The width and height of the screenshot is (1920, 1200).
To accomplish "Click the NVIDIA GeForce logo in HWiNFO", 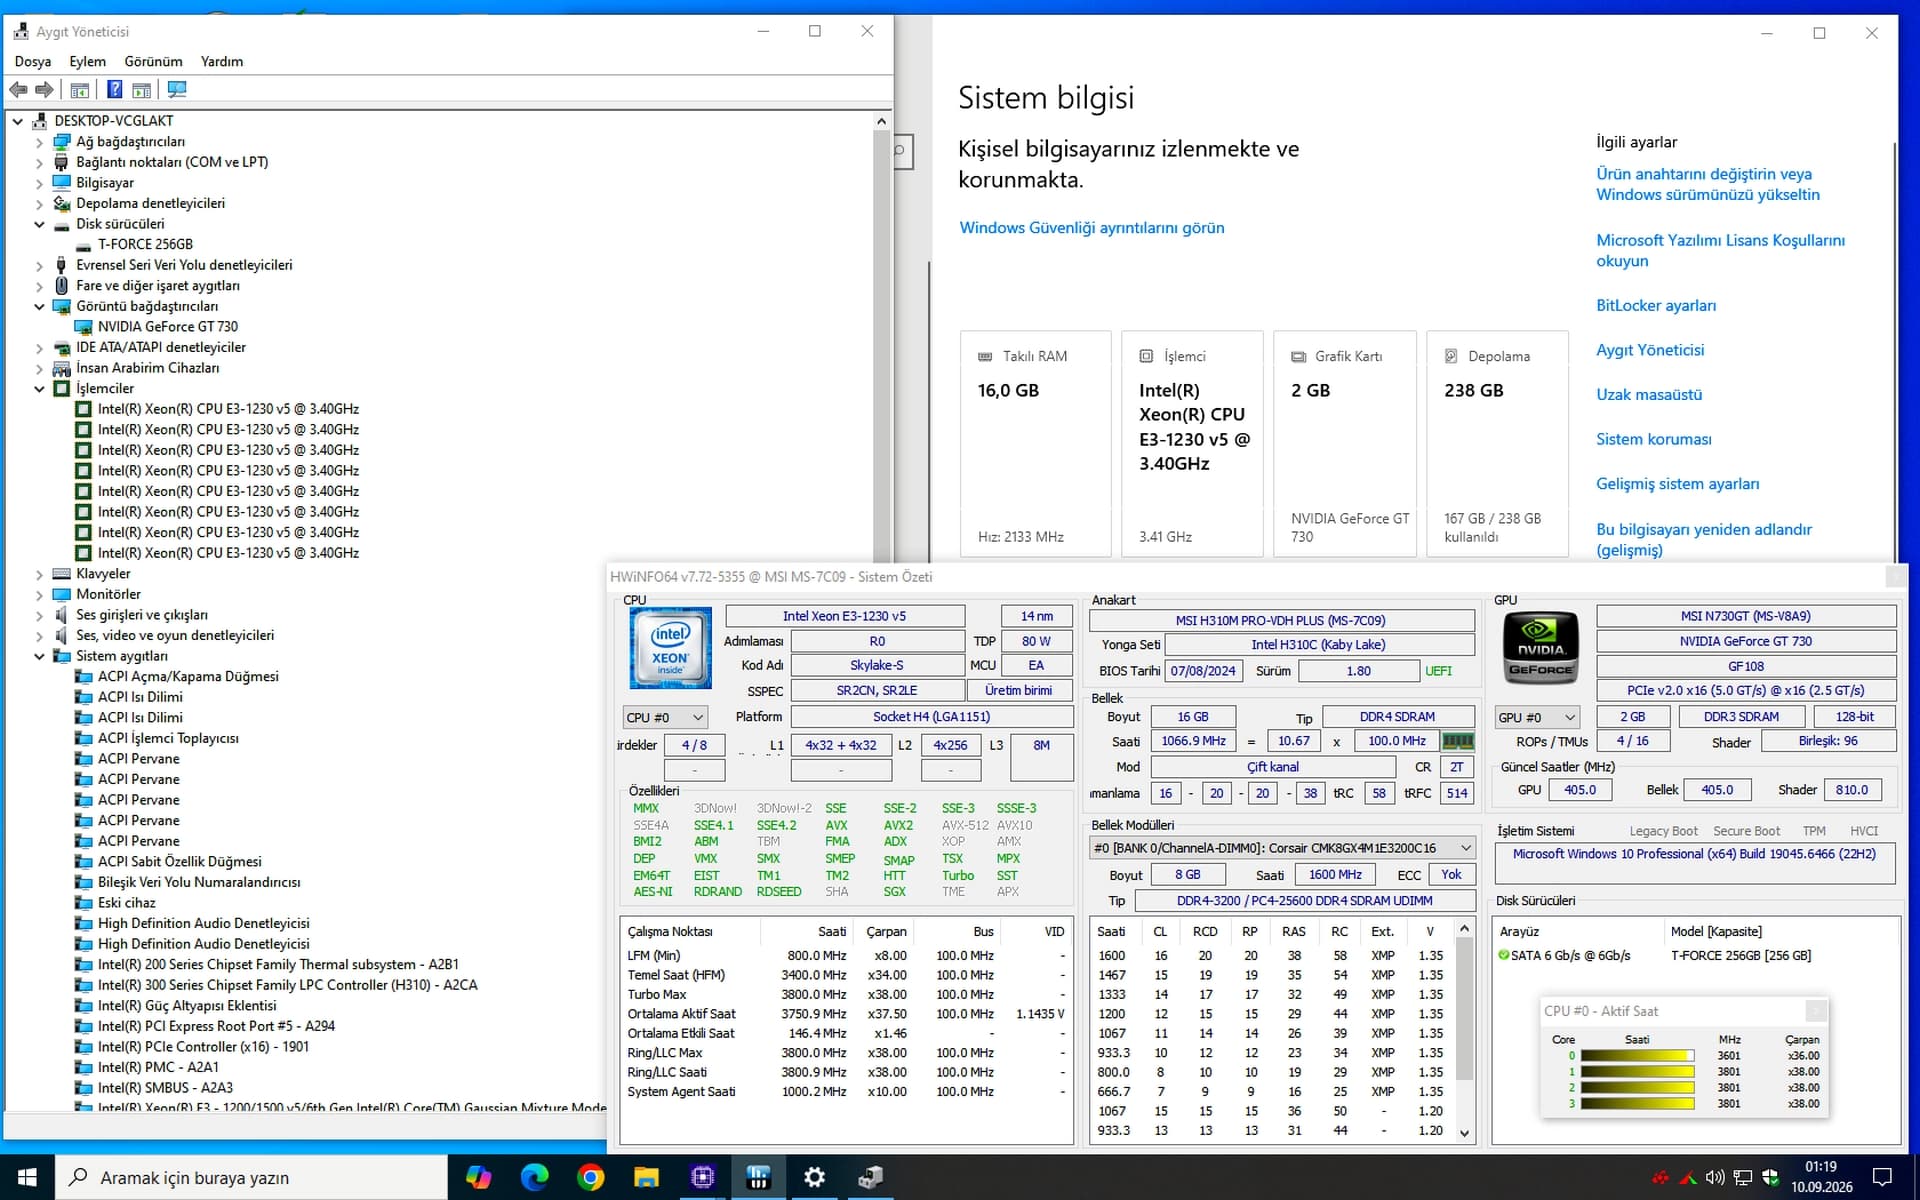I will [1540, 648].
